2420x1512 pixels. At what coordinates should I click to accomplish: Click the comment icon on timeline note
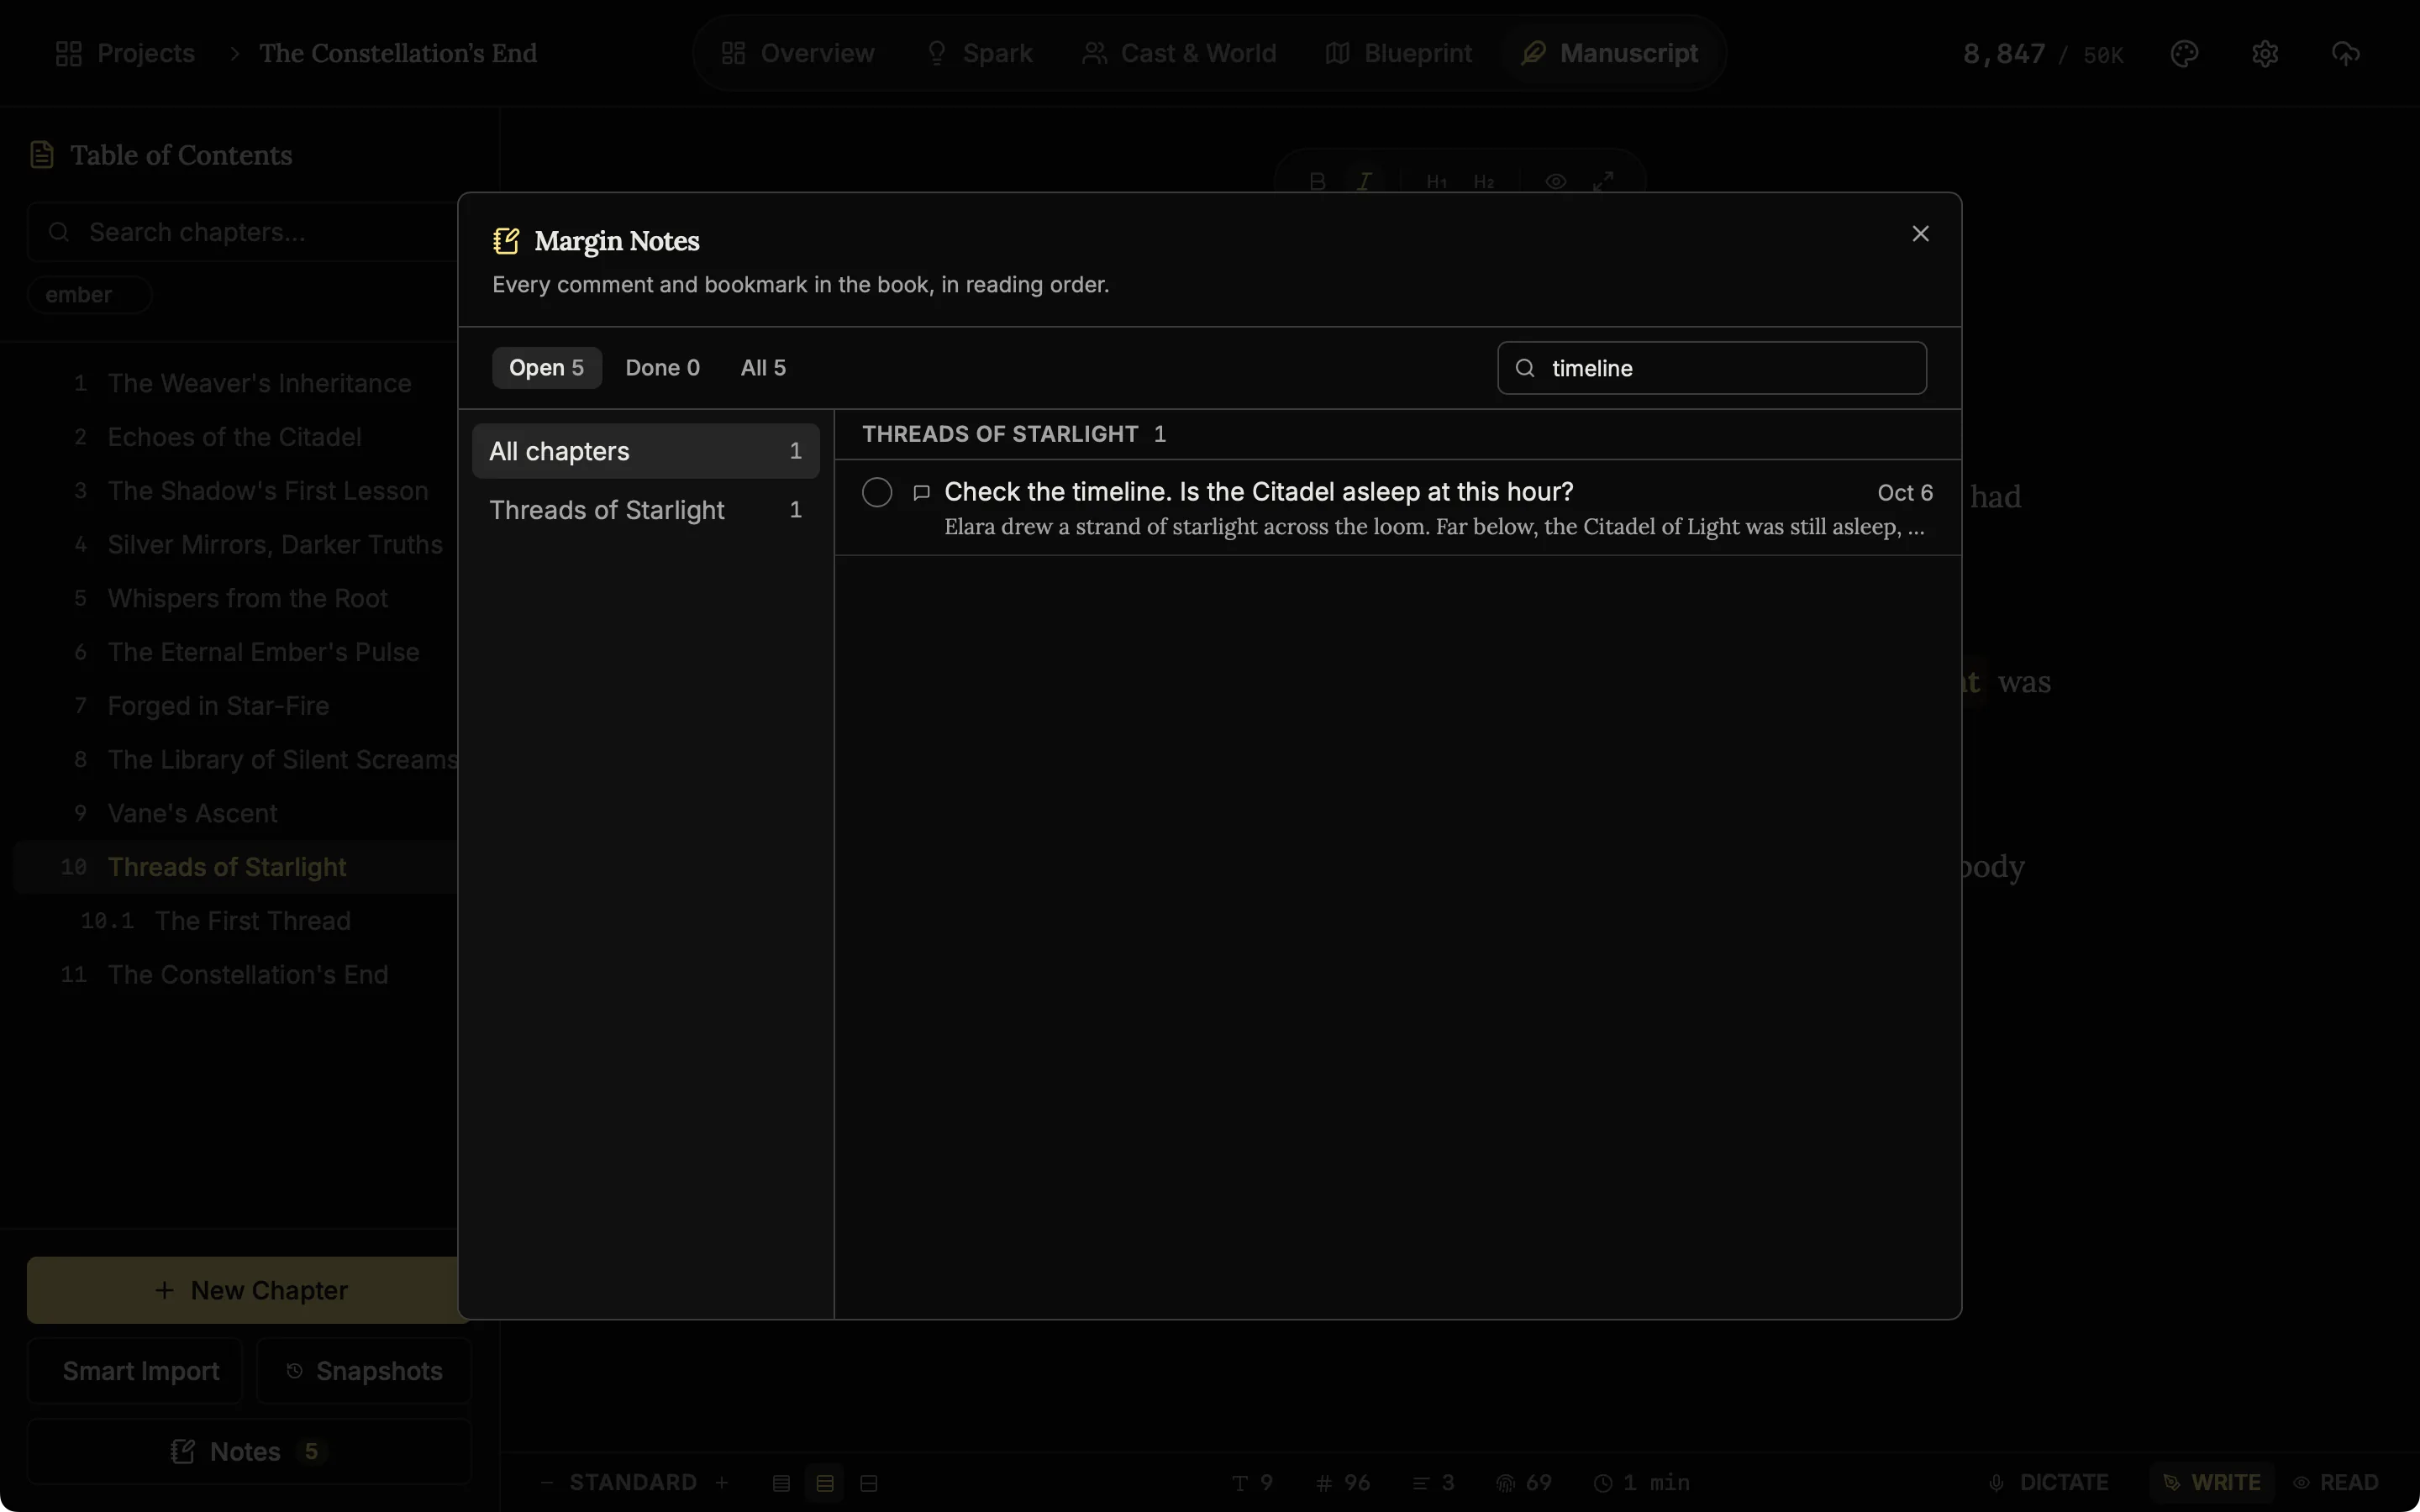click(x=921, y=492)
